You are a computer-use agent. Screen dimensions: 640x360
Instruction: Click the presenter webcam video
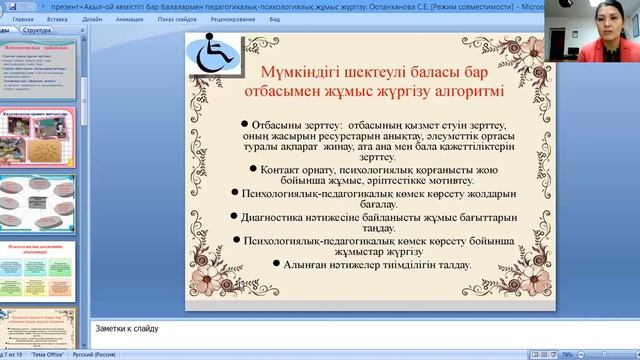tap(592, 31)
